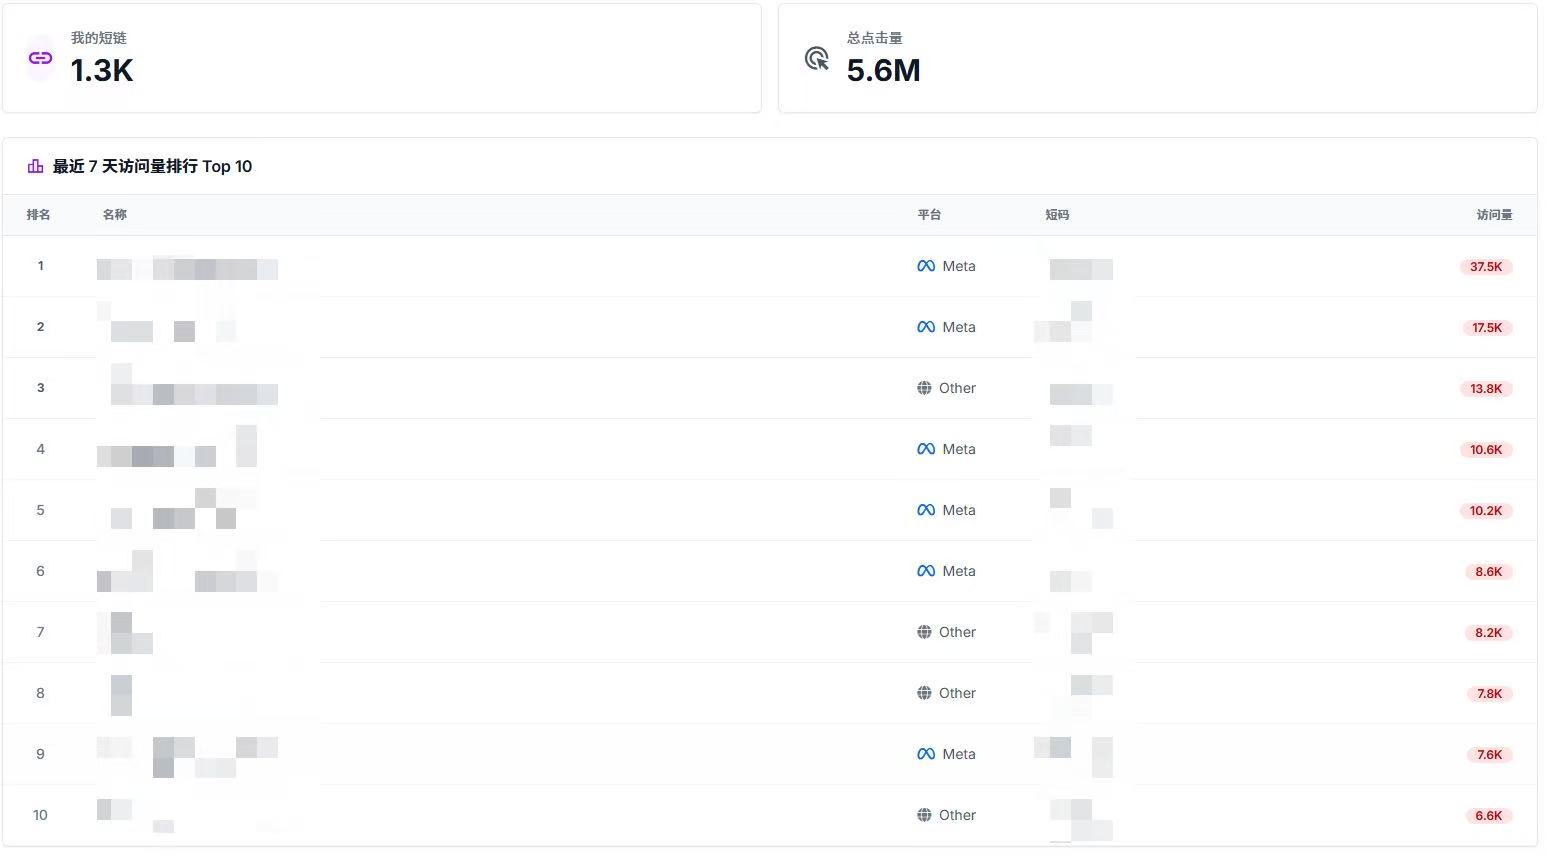The image size is (1547, 862).
Task: Click the 1.3K short link count
Action: click(x=102, y=70)
